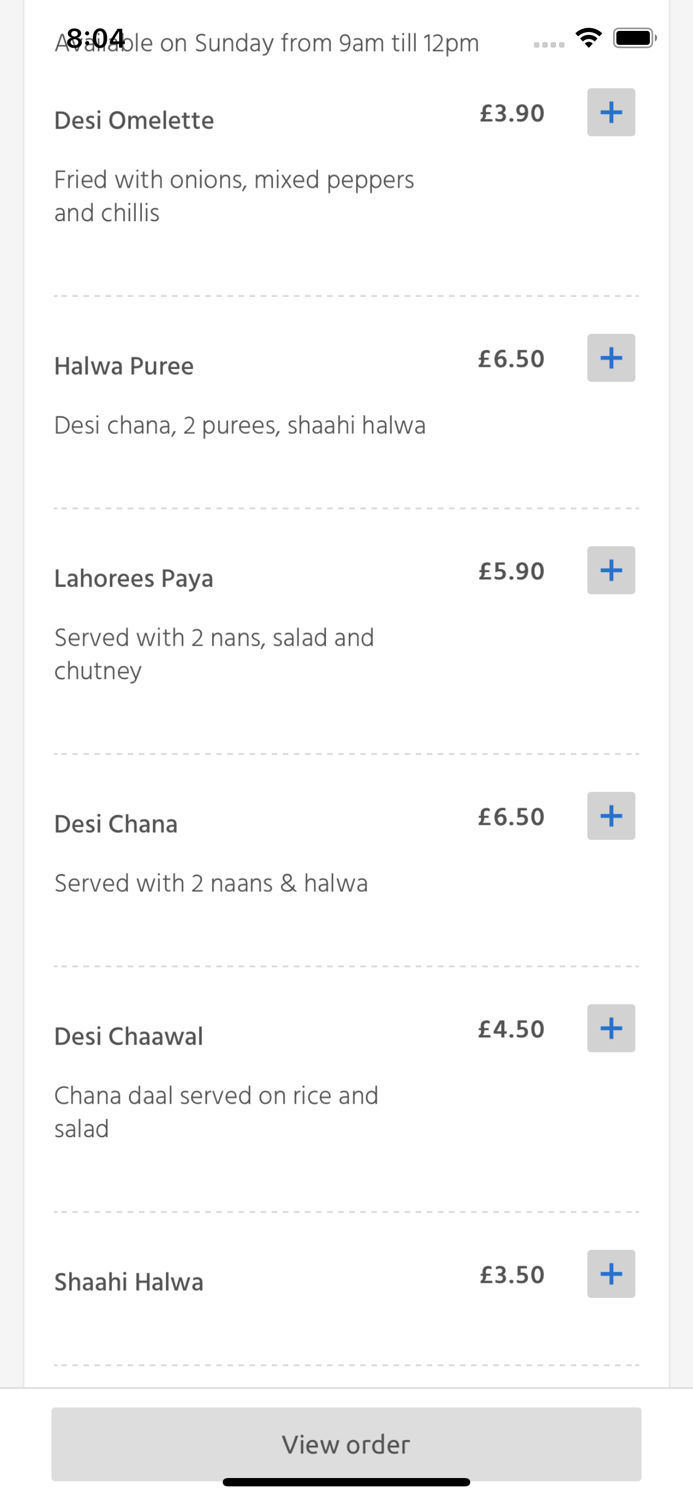Add Desi Chana to your basket
Image resolution: width=693 pixels, height=1500 pixels.
610,815
